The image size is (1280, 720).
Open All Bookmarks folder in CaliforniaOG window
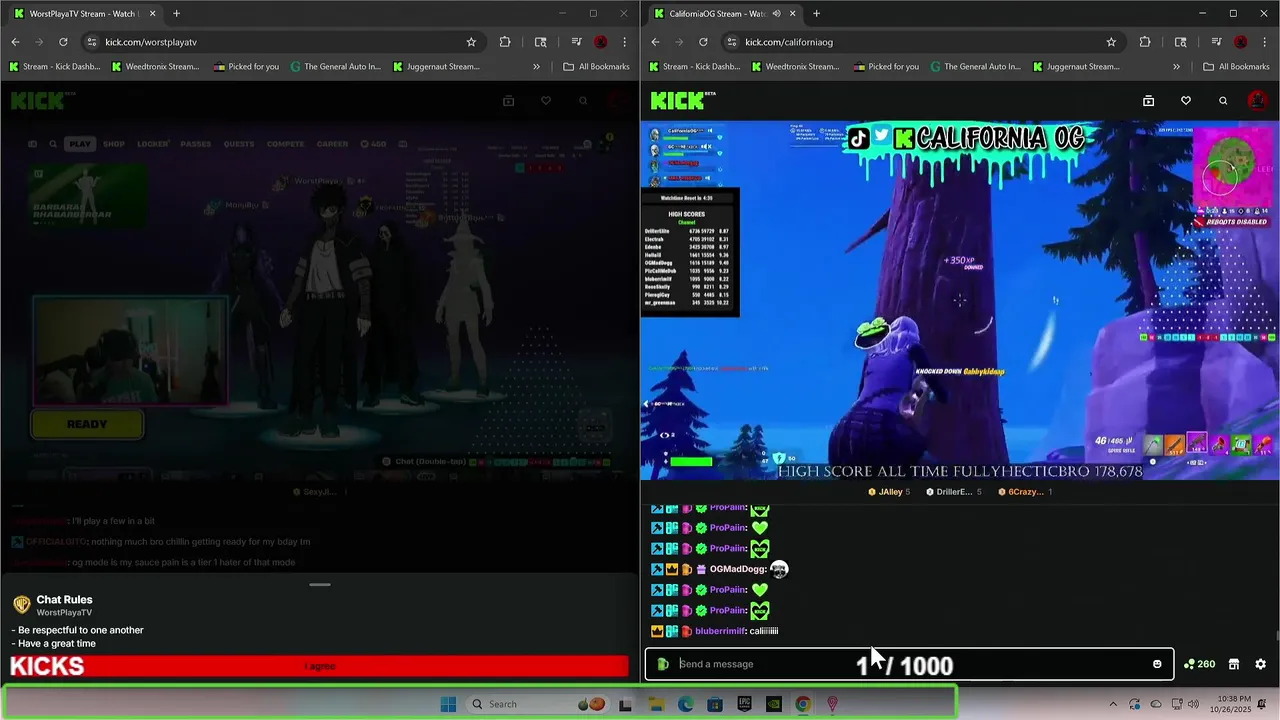click(x=1236, y=67)
